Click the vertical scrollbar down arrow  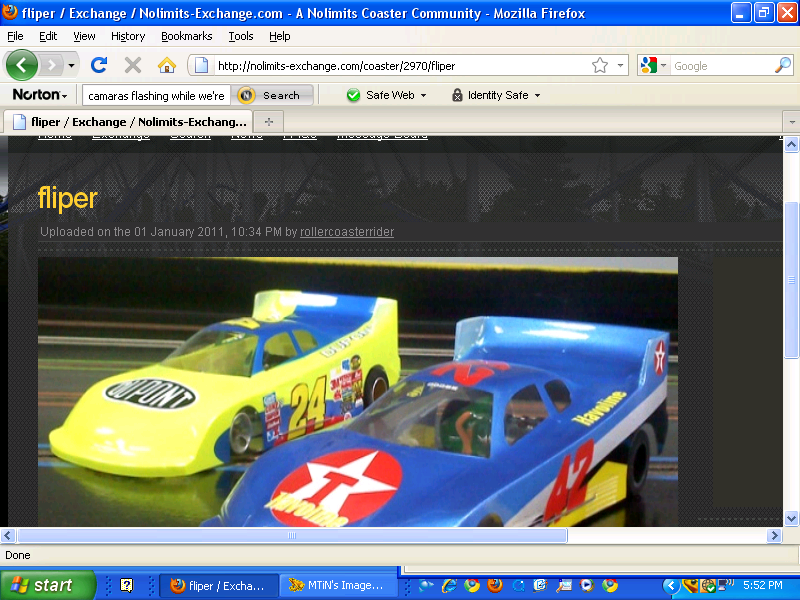click(791, 518)
